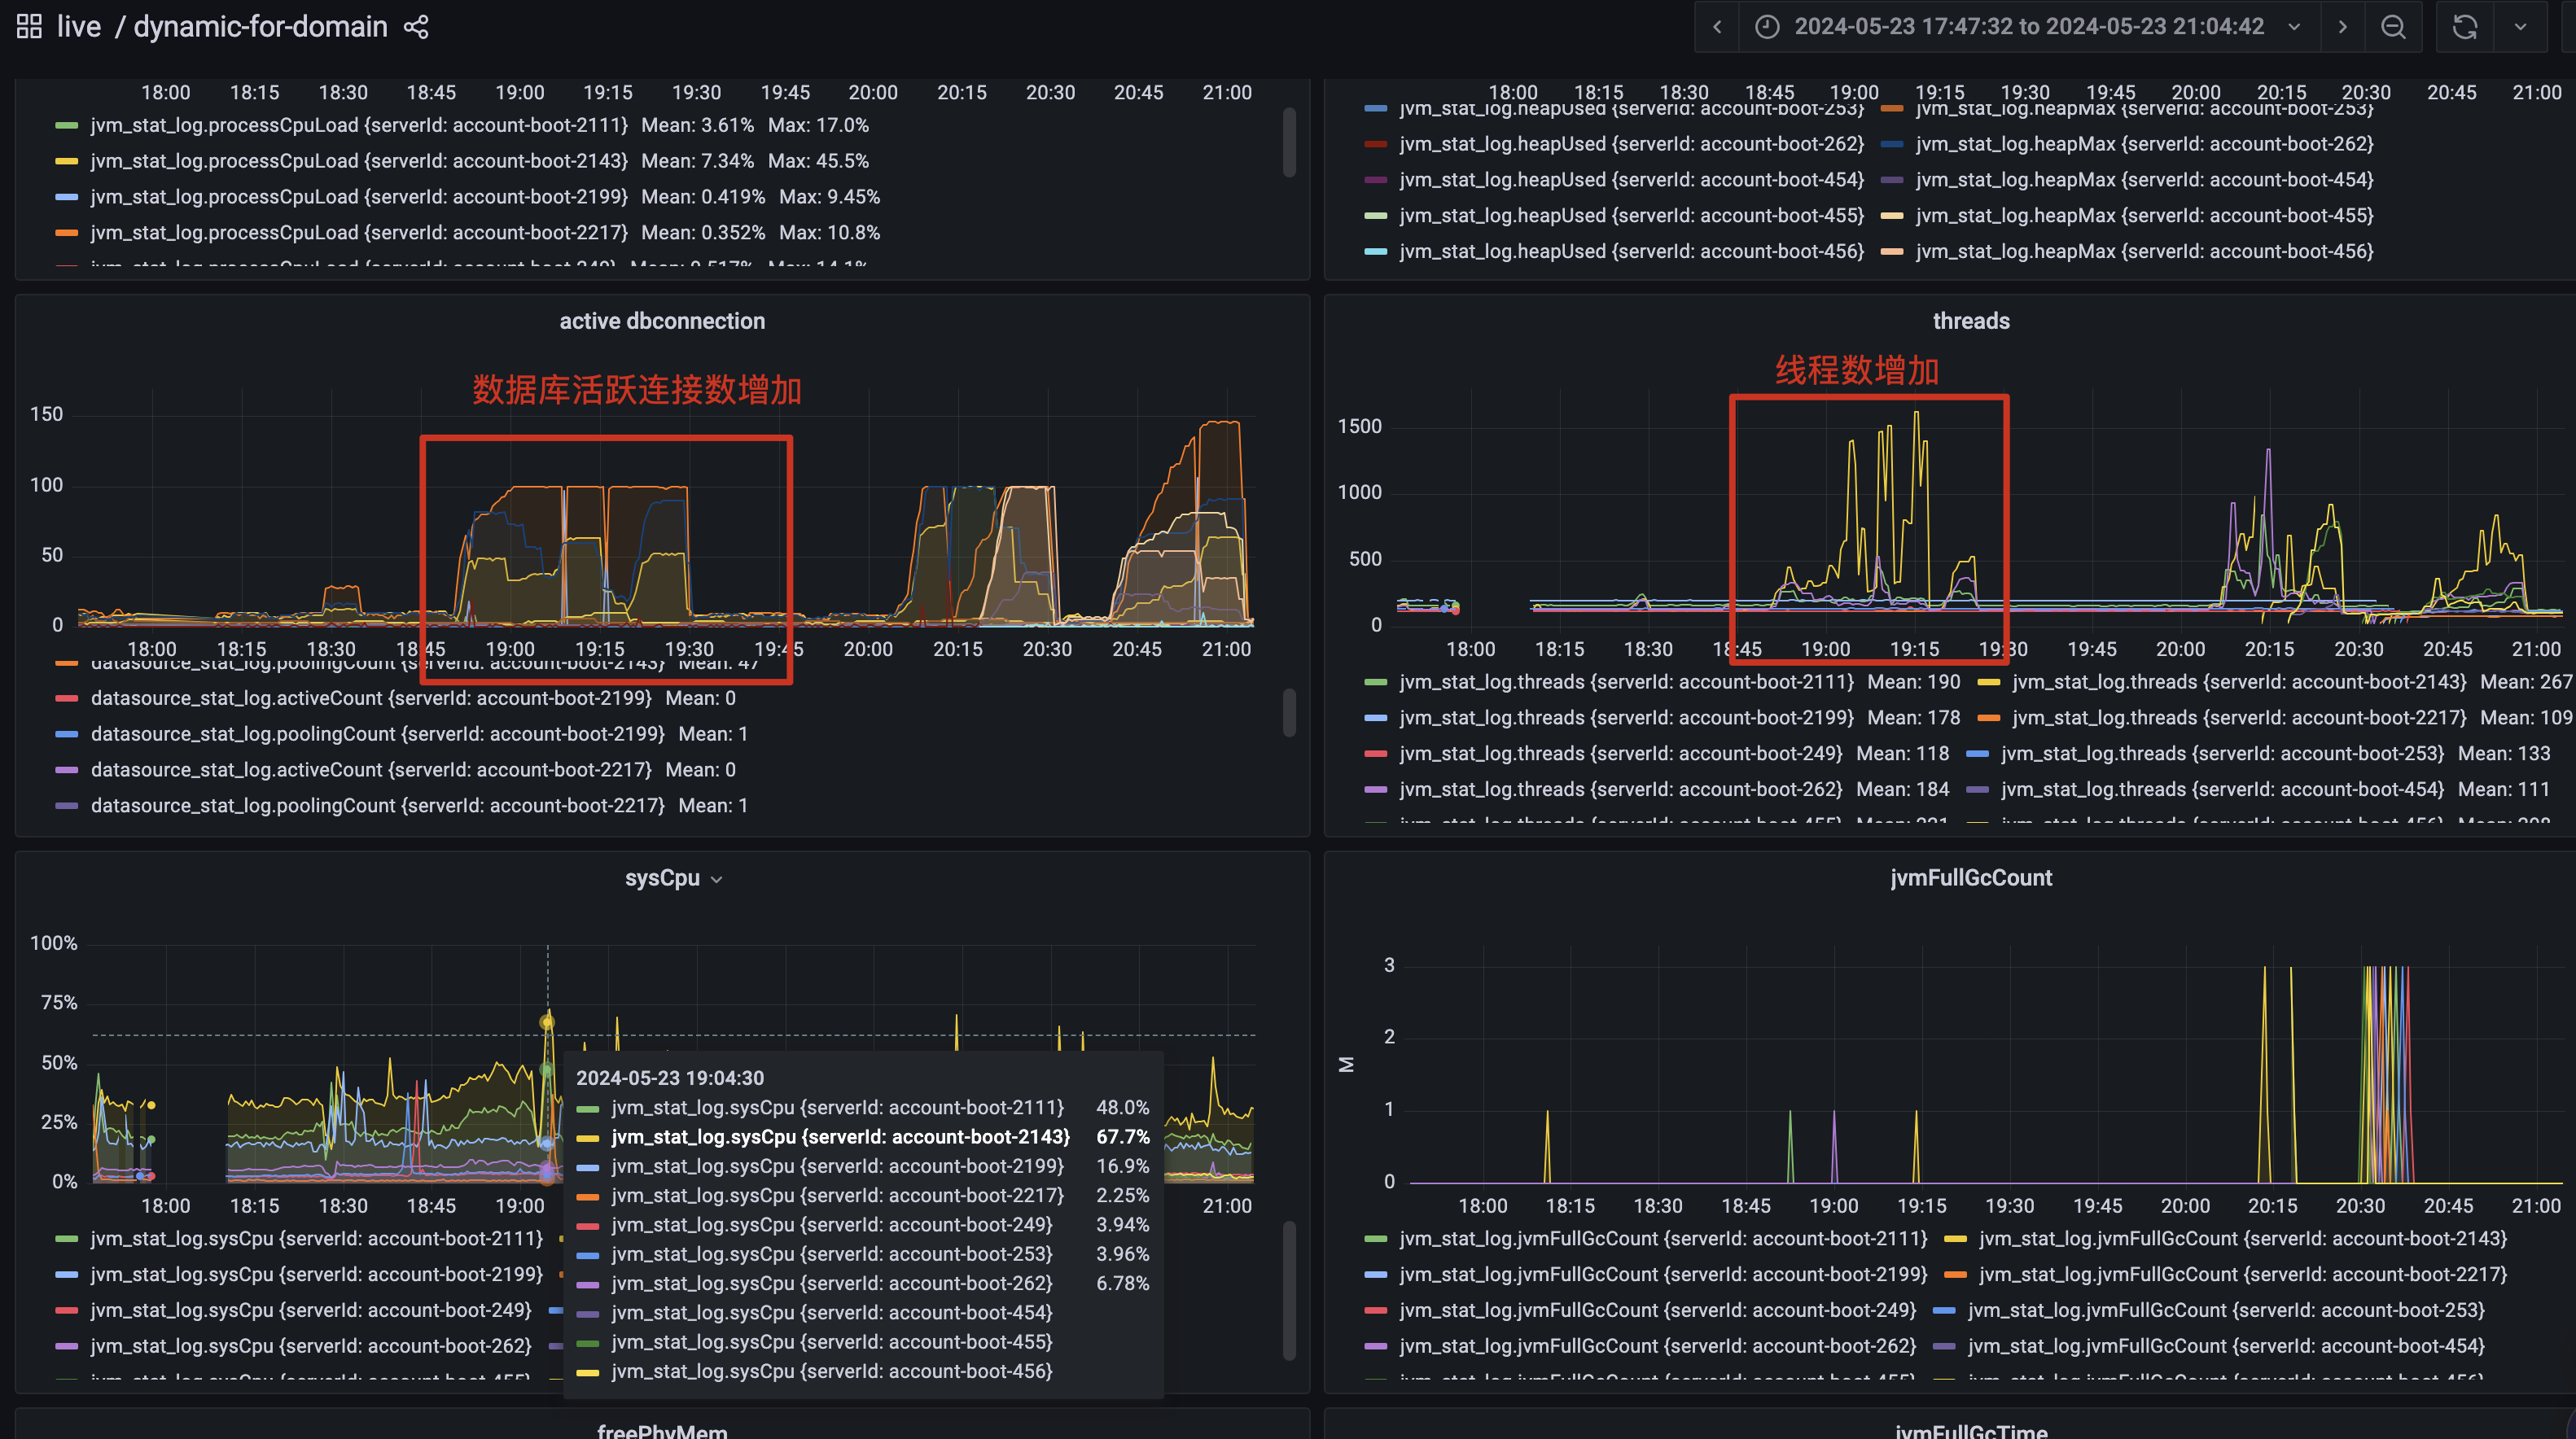
Task: Click the zoom out time icon
Action: [2392, 27]
